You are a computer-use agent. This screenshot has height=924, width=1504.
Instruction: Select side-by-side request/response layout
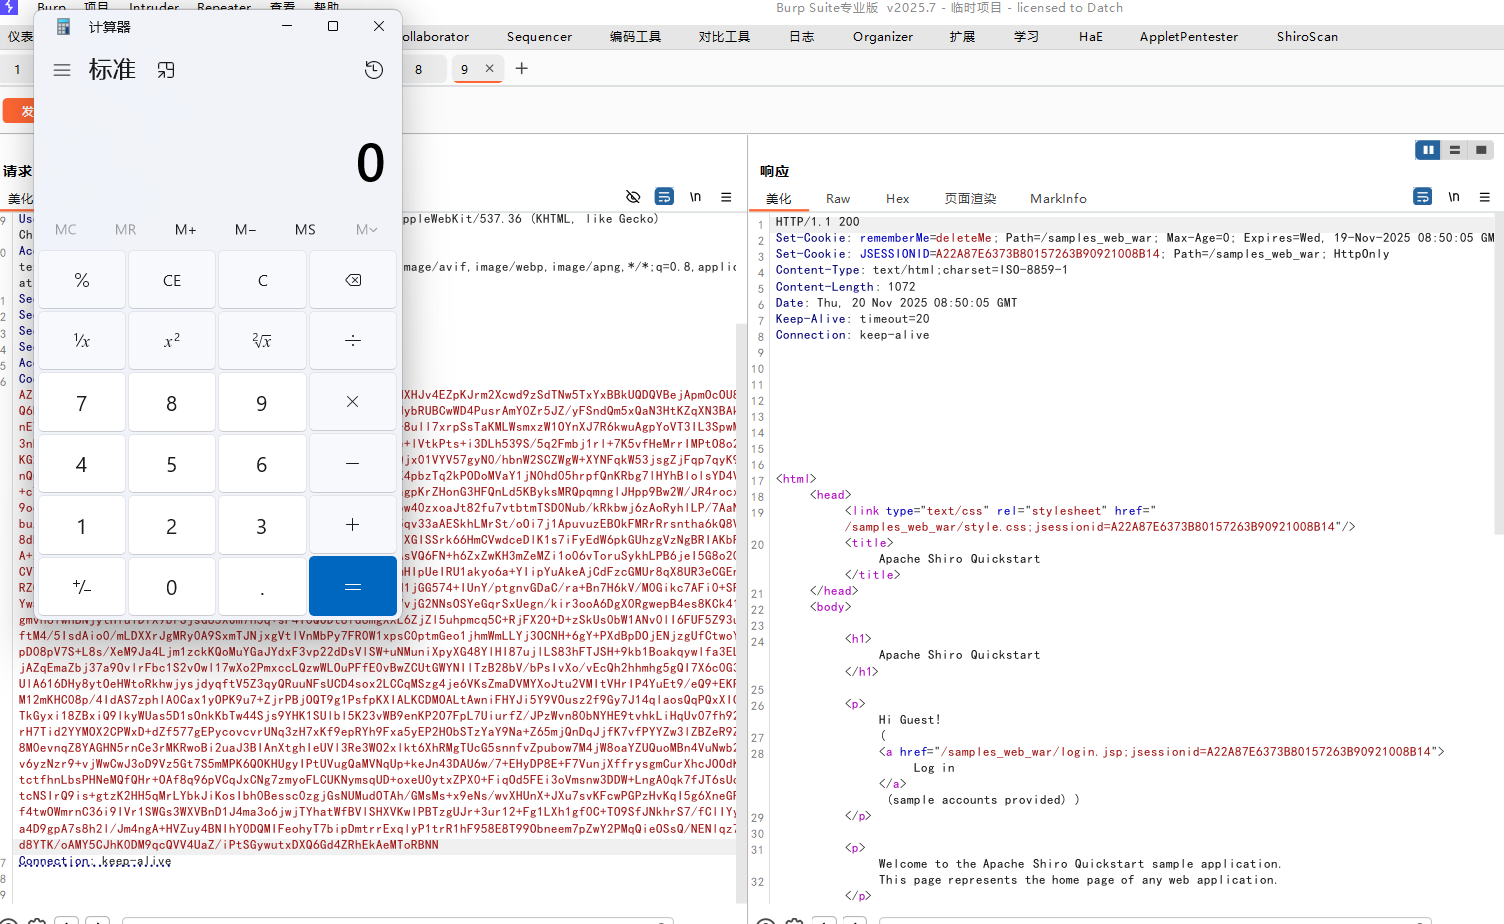pyautogui.click(x=1428, y=150)
